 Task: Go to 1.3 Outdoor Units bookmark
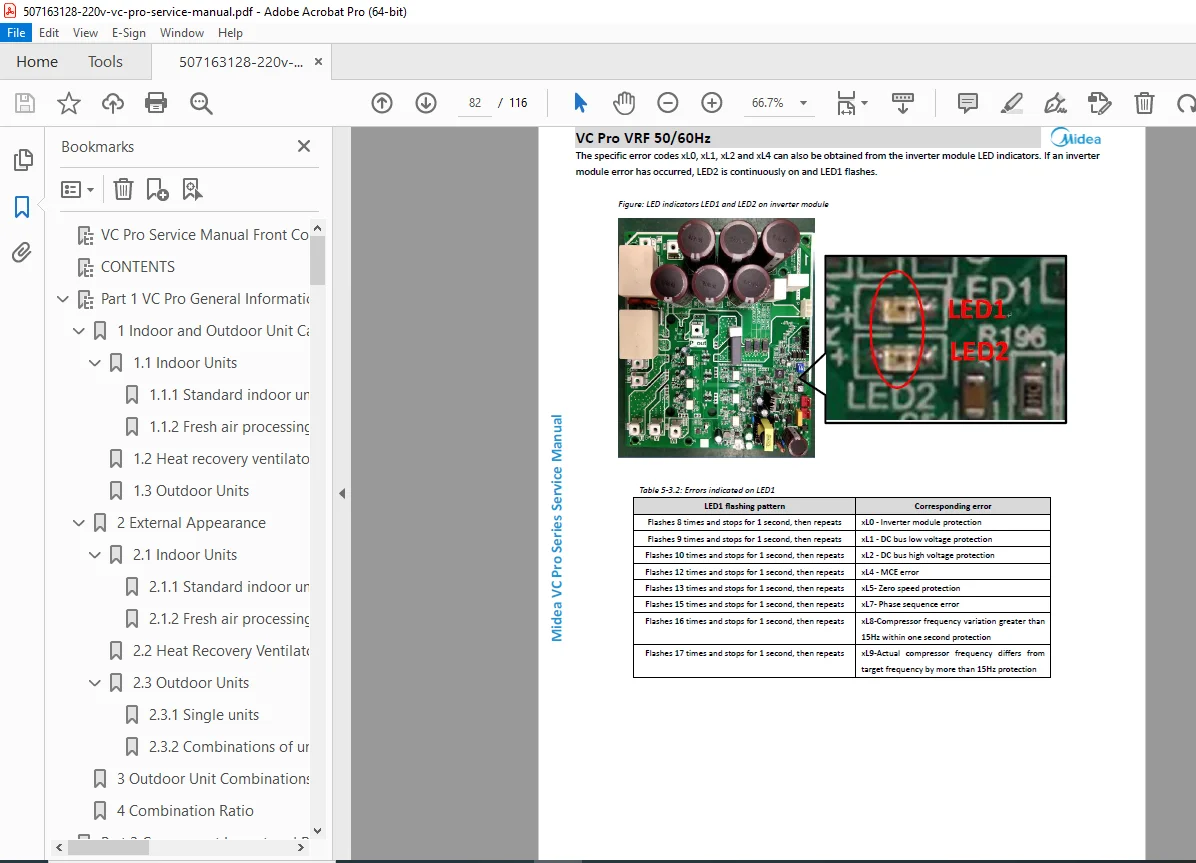191,491
